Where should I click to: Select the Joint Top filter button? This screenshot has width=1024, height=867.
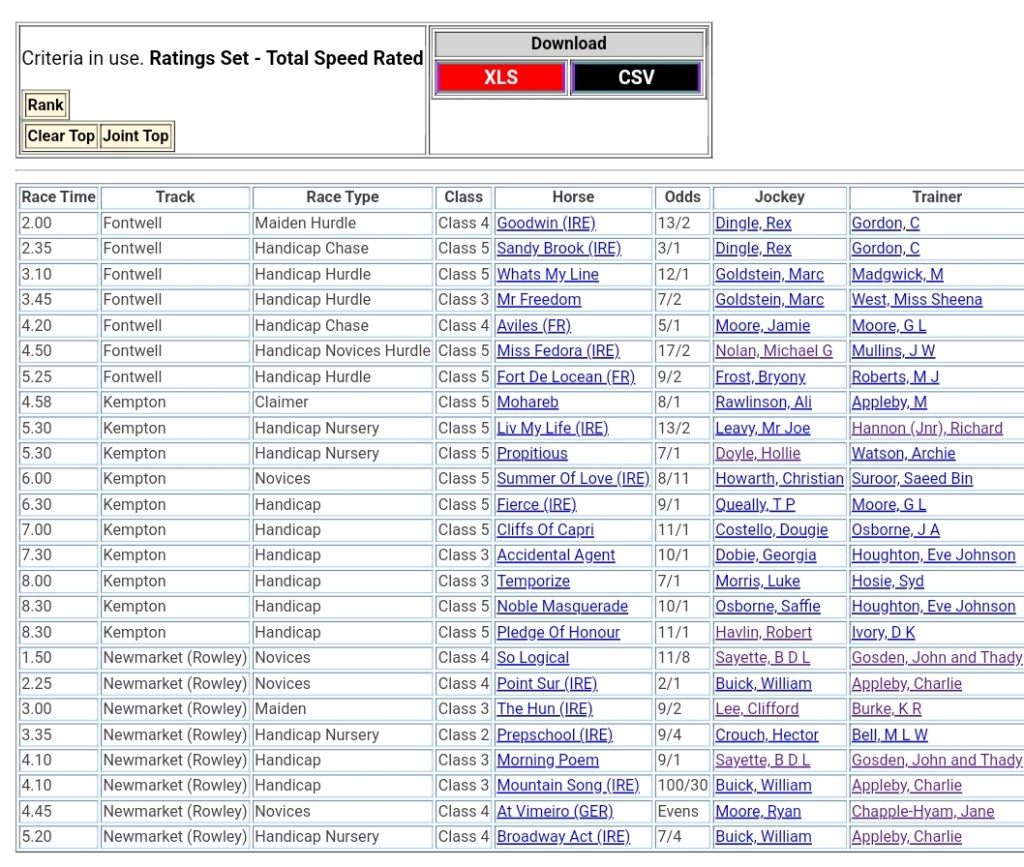[x=137, y=136]
